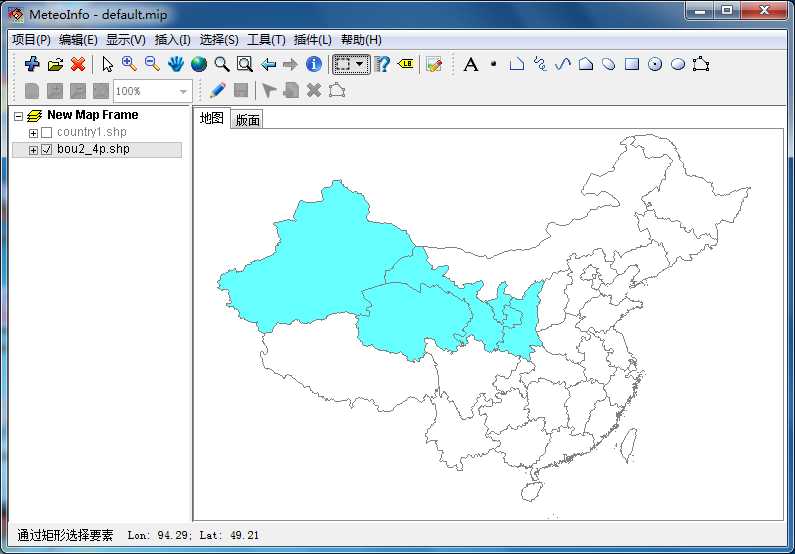Remove the layer with the red X icon
This screenshot has width=795, height=554.
(78, 64)
